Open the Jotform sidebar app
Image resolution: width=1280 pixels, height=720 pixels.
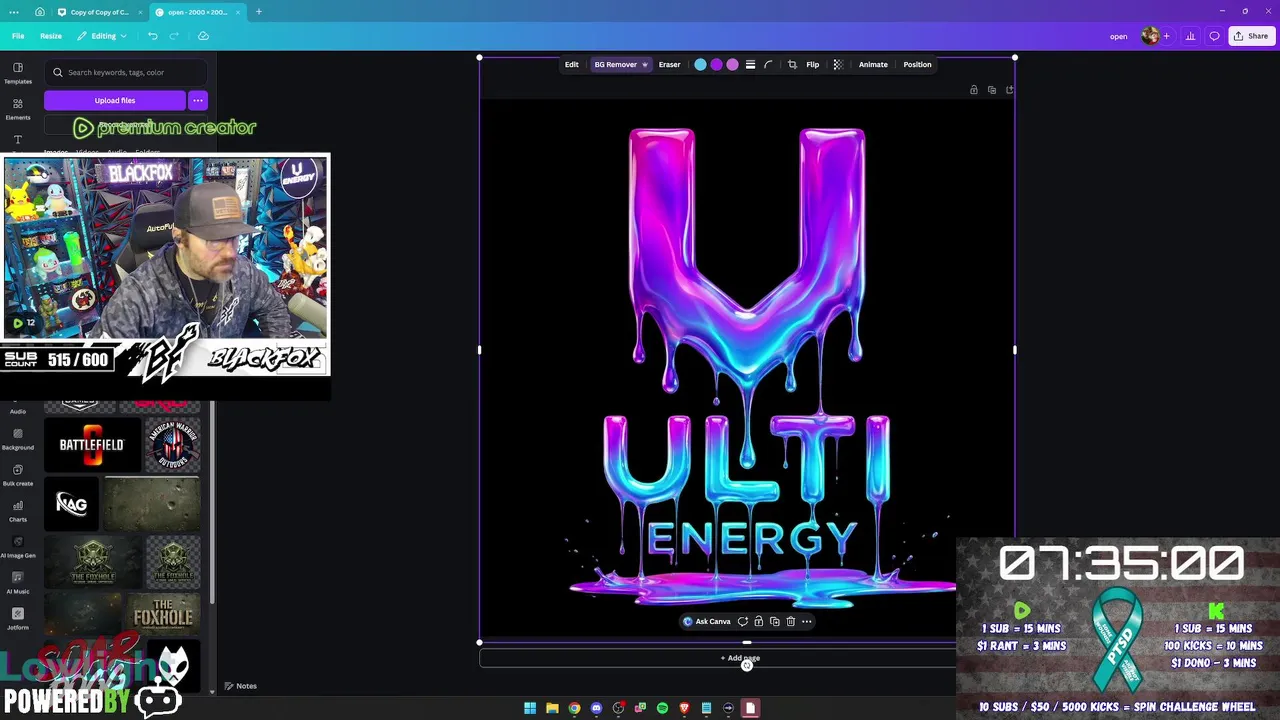17,619
